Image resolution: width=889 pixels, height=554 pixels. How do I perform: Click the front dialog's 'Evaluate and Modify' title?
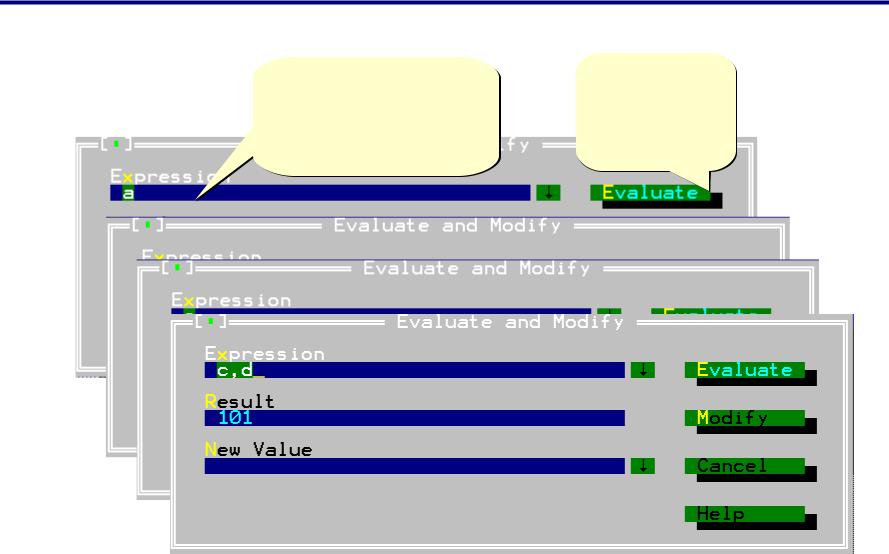(x=510, y=322)
